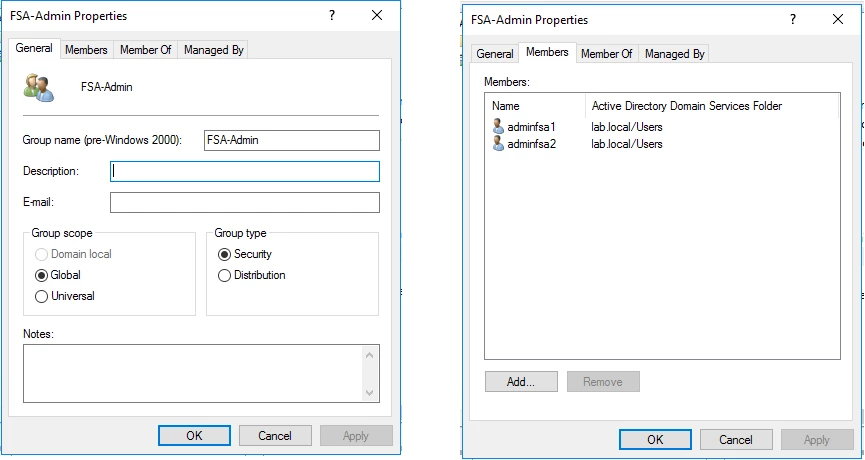Select the Domain local group scope
The width and height of the screenshot is (865, 460).
coord(73,254)
